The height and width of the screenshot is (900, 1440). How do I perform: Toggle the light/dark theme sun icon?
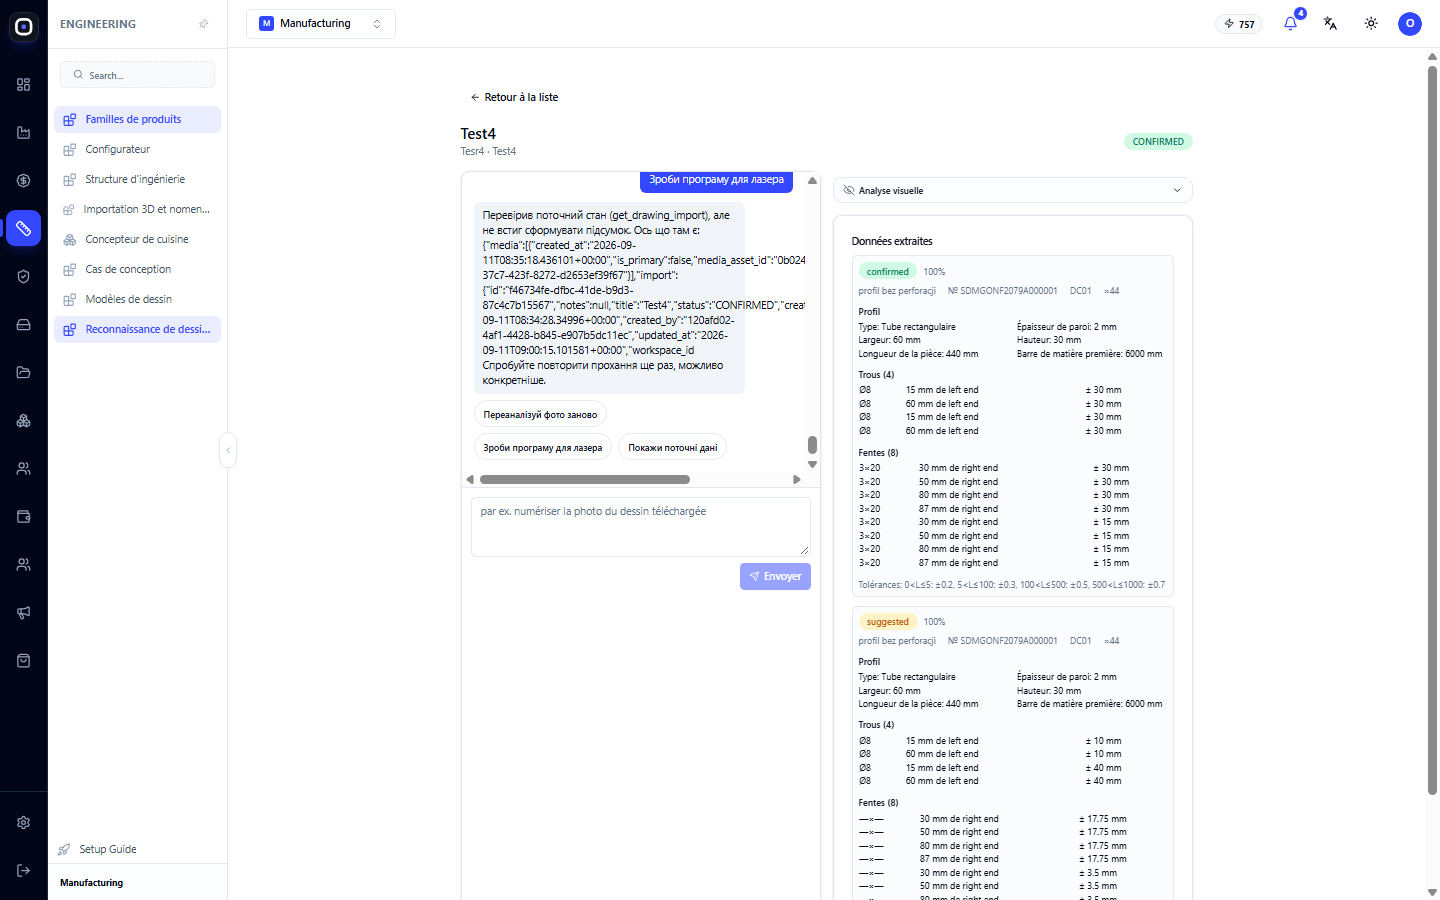[1371, 23]
